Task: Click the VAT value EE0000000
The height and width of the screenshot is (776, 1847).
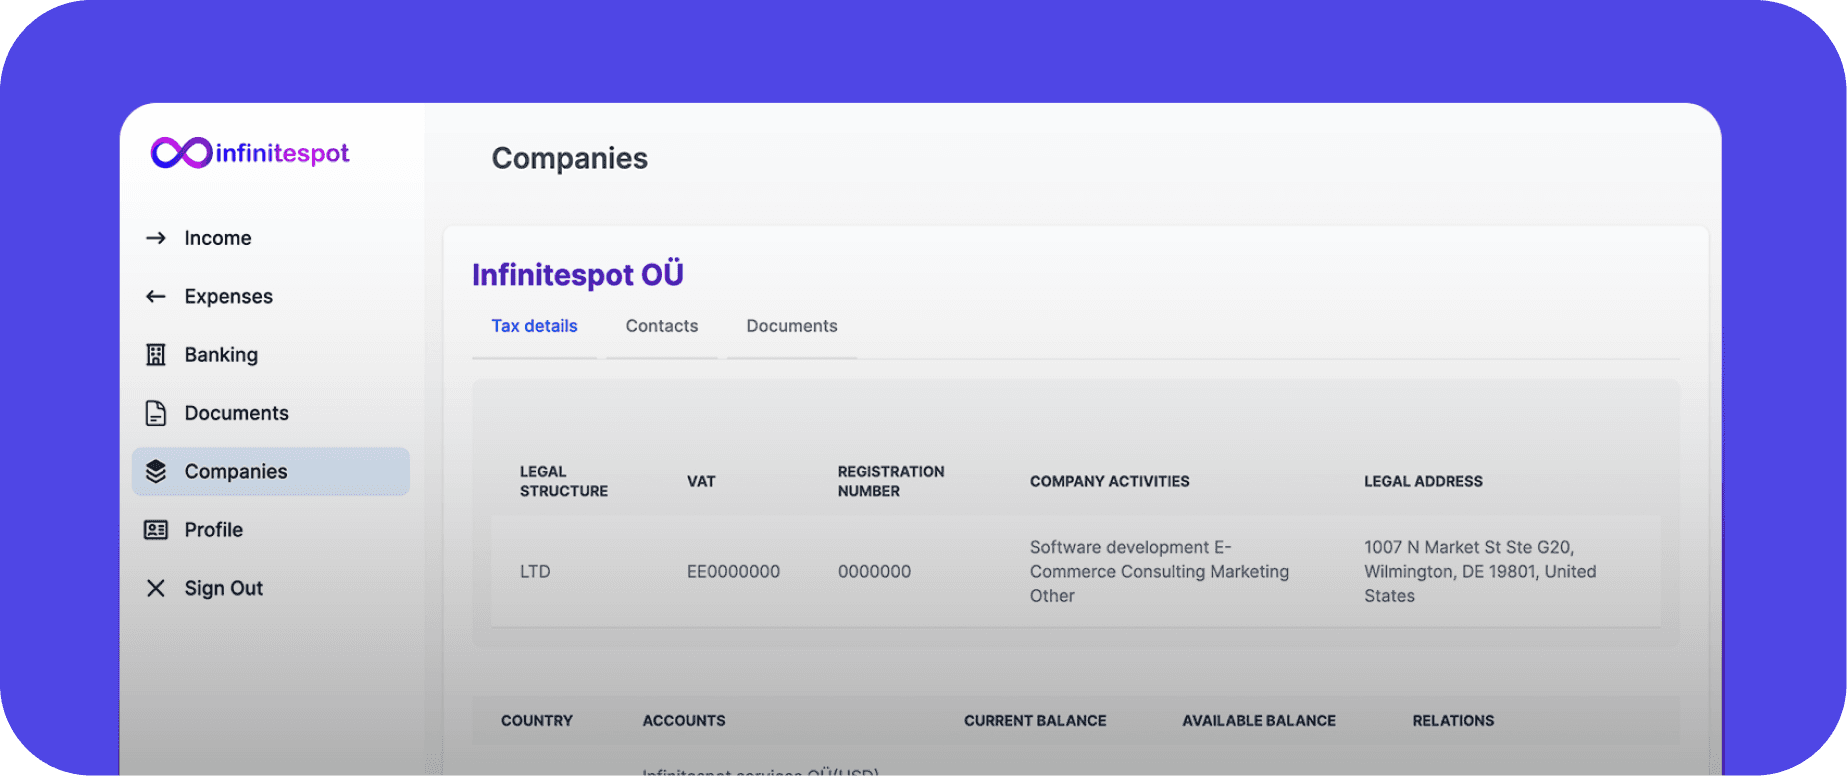Action: tap(733, 572)
